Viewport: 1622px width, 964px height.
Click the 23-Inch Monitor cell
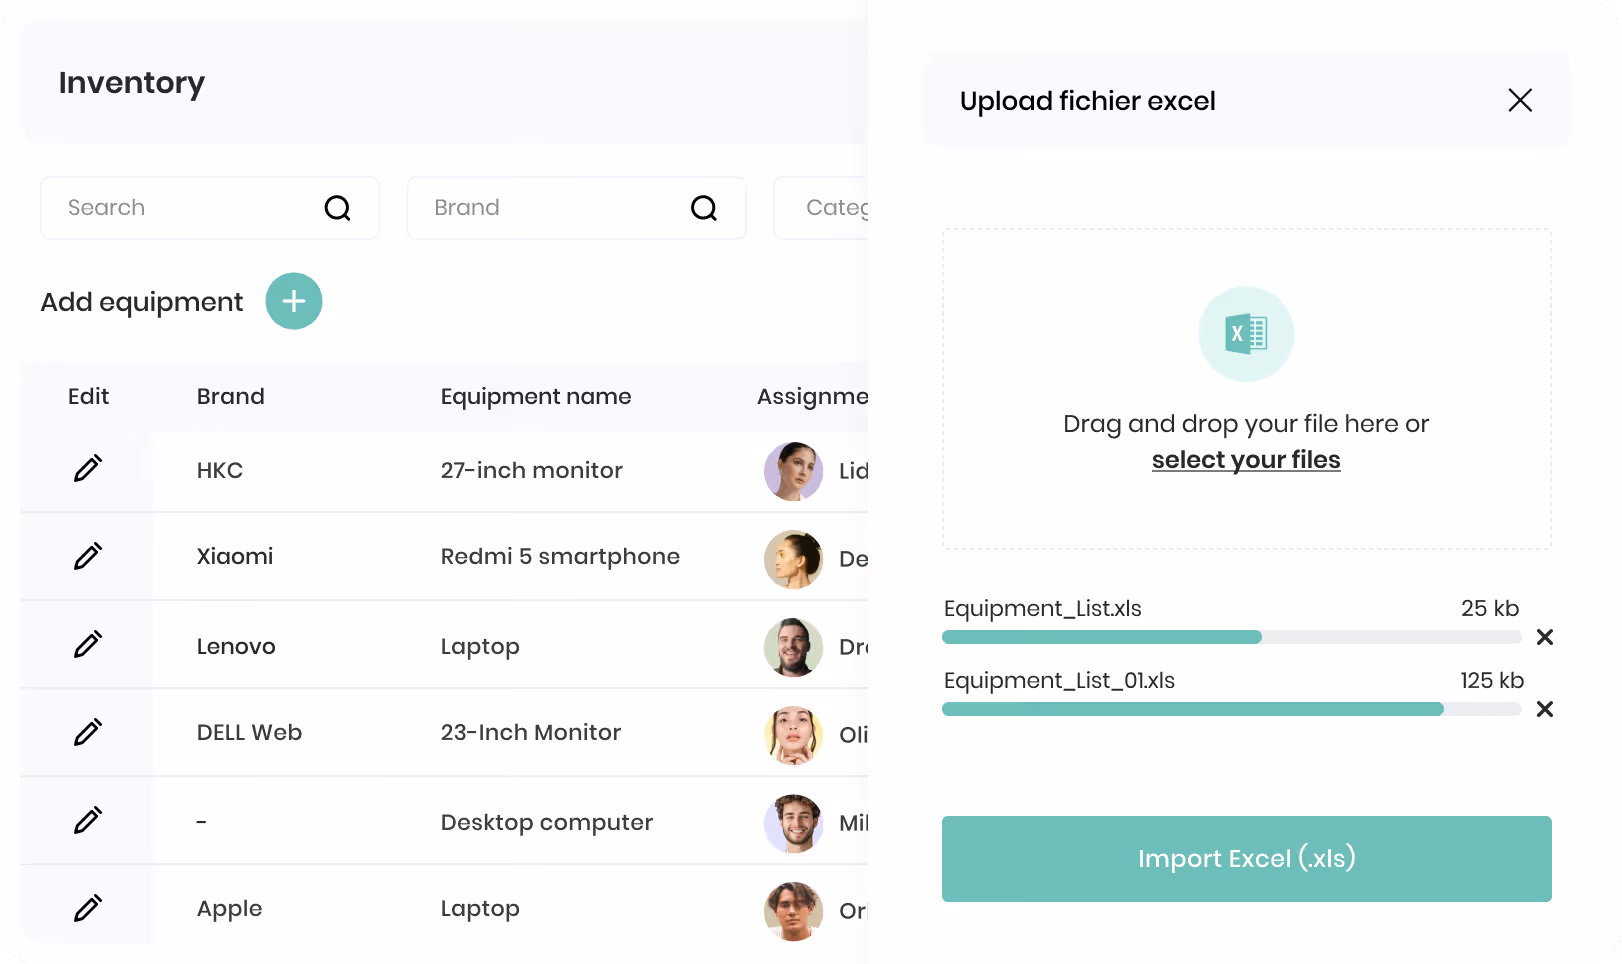tap(531, 732)
